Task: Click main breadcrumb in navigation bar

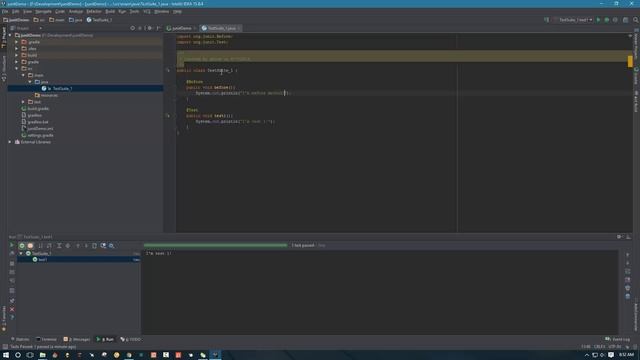Action: 57,20
